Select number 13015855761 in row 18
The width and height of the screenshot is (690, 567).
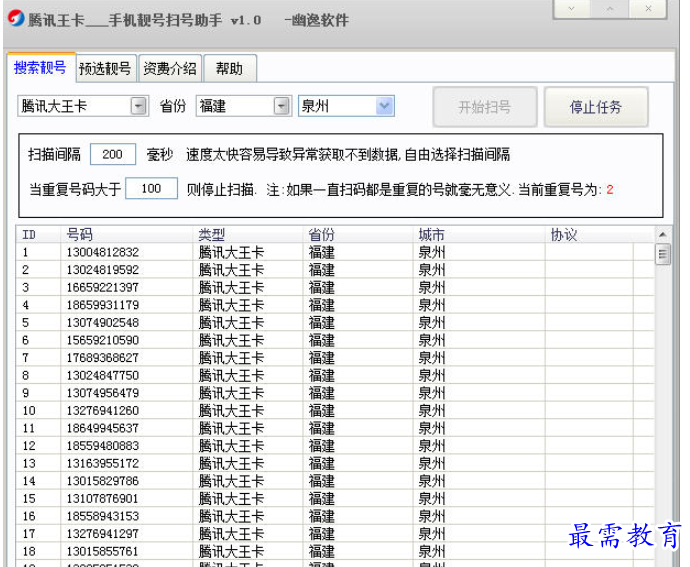coord(103,552)
